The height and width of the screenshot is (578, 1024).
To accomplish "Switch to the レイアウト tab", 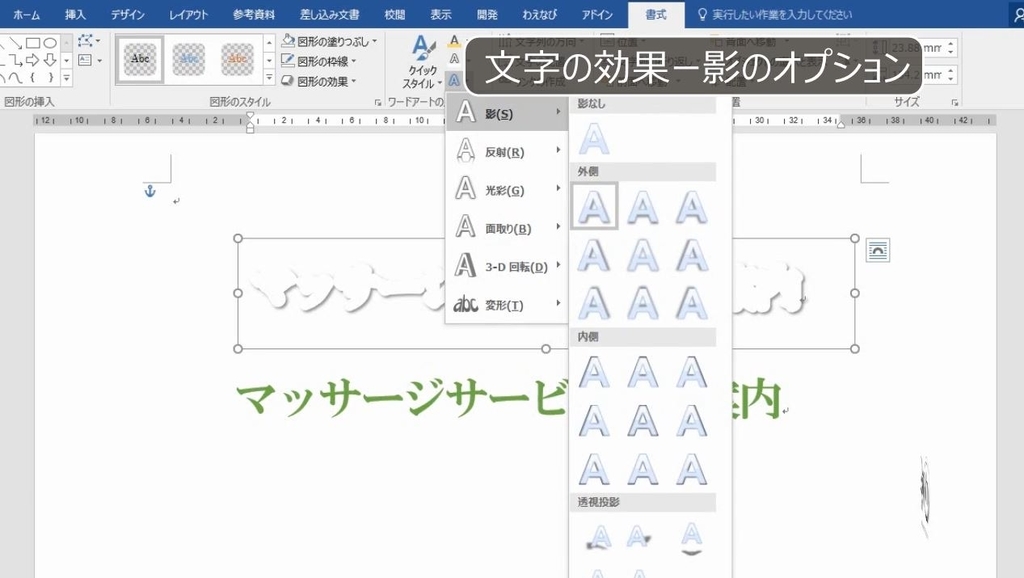I will [x=188, y=14].
